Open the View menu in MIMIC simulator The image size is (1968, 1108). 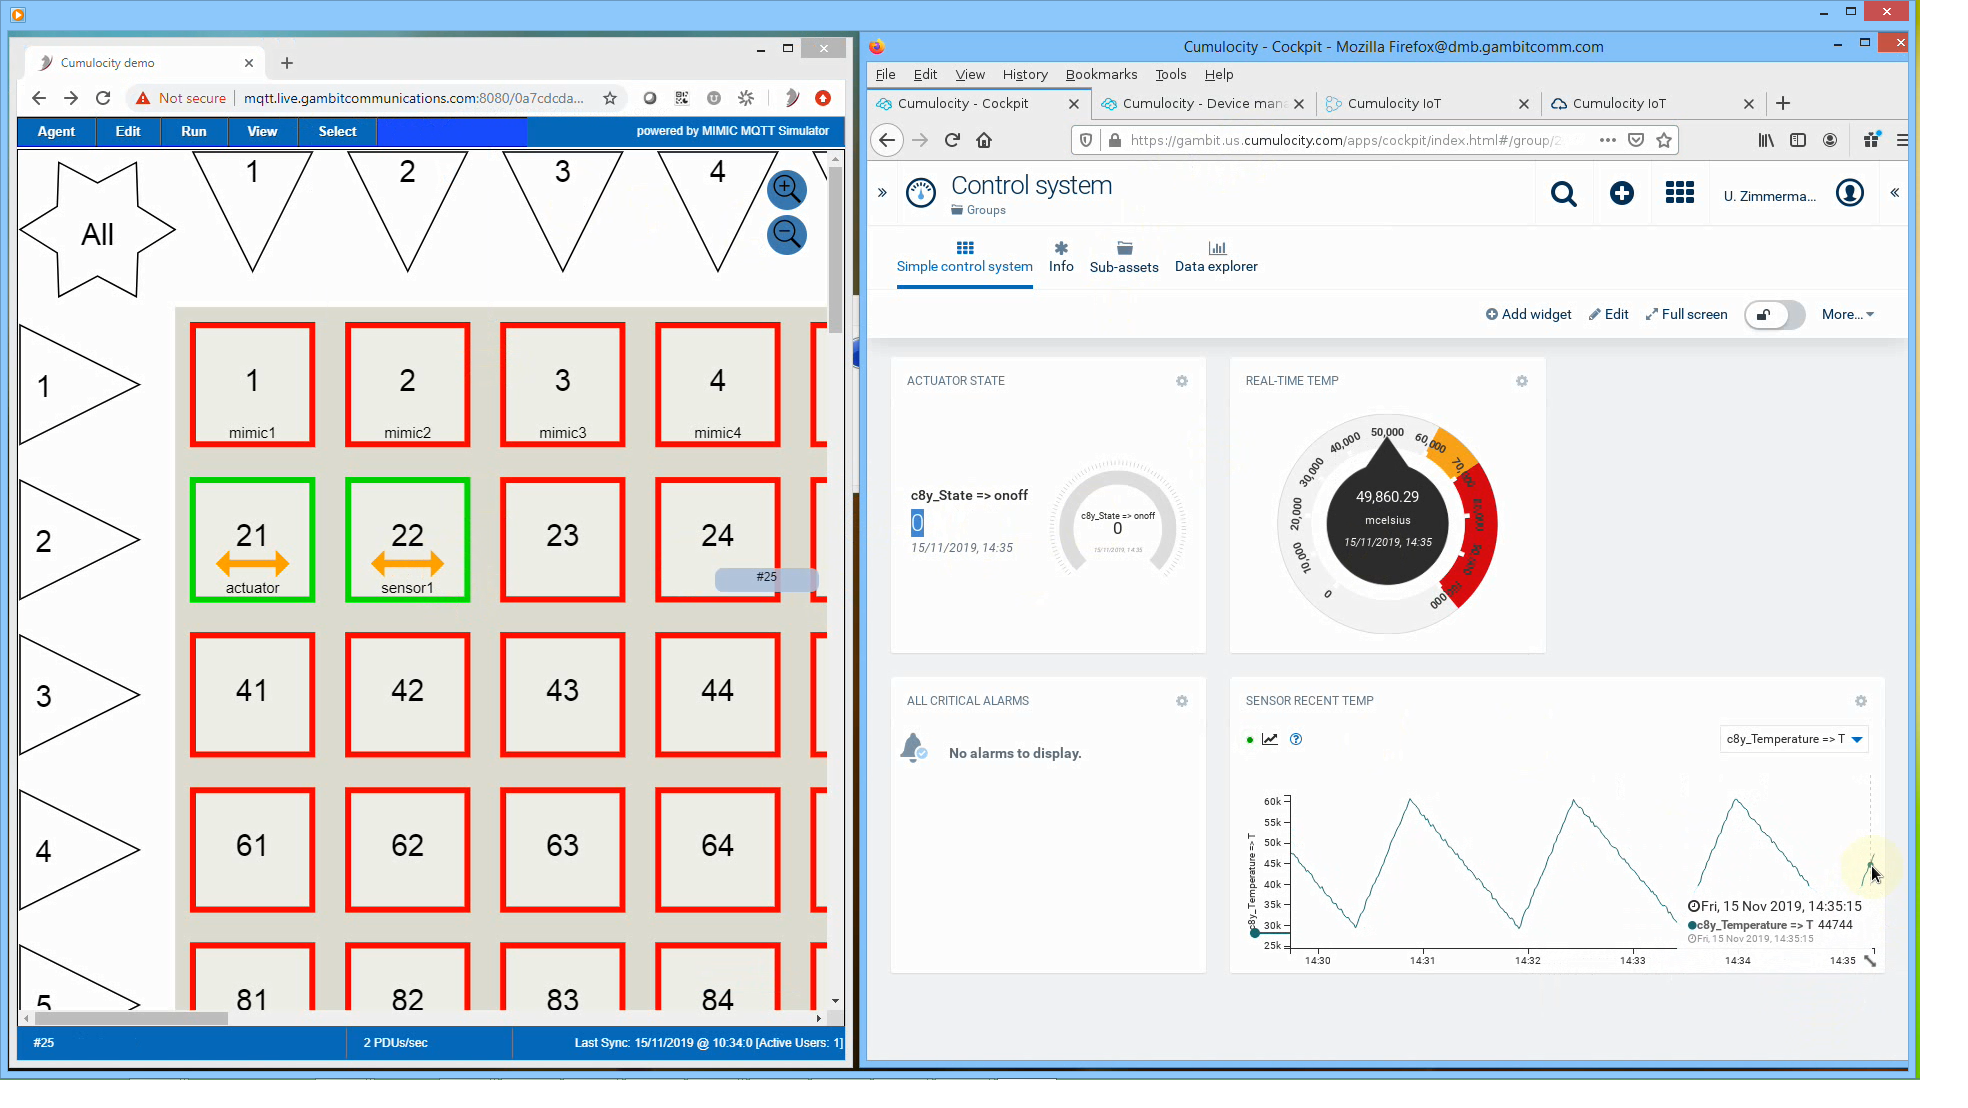click(x=262, y=131)
